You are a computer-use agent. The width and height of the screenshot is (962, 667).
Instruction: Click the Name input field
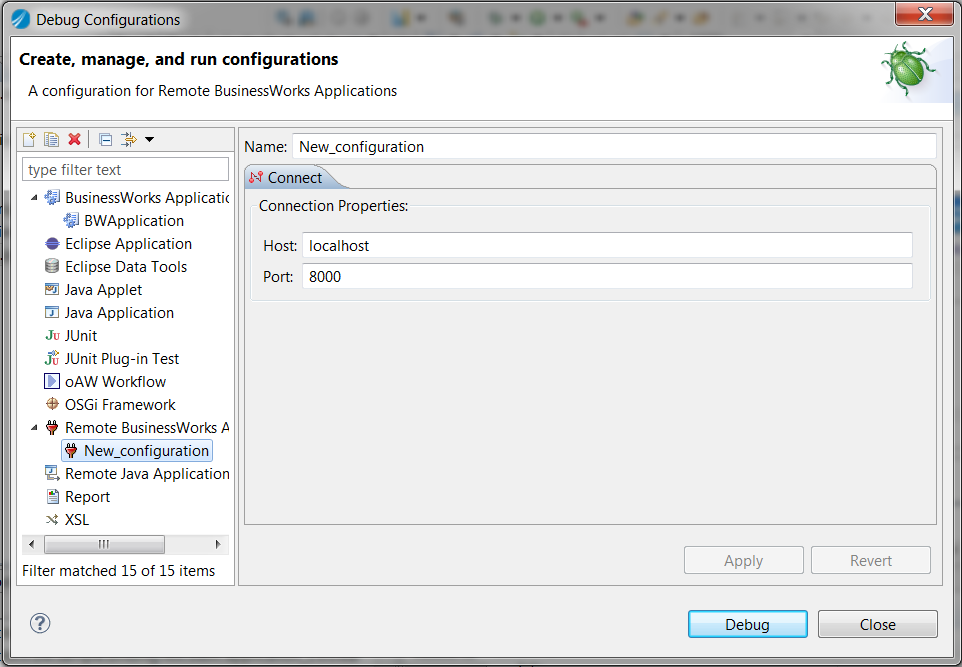614,147
